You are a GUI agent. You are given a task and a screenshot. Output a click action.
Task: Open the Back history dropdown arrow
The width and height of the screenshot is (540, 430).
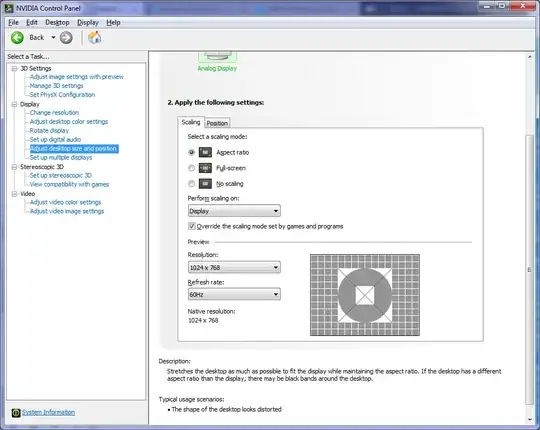[53, 37]
